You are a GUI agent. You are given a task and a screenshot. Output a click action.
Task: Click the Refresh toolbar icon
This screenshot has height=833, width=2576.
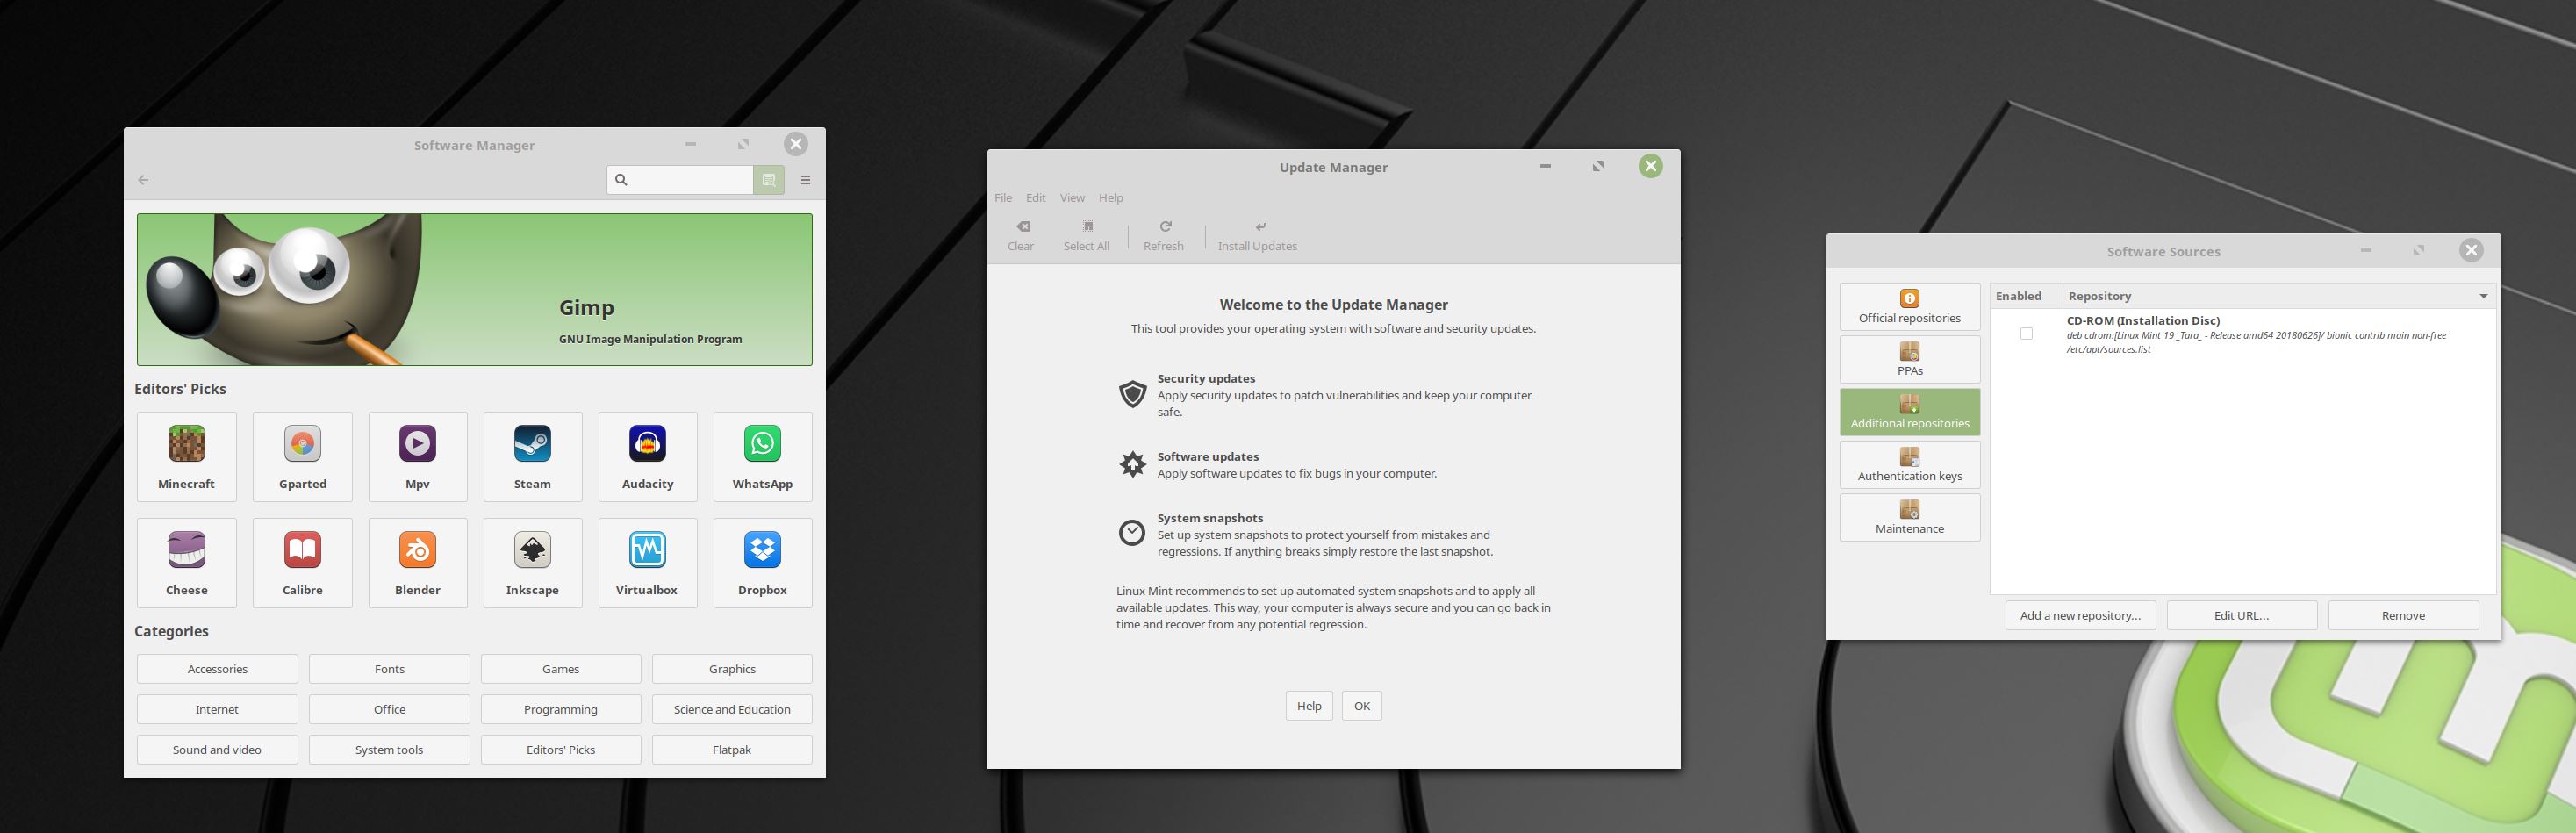tap(1164, 227)
